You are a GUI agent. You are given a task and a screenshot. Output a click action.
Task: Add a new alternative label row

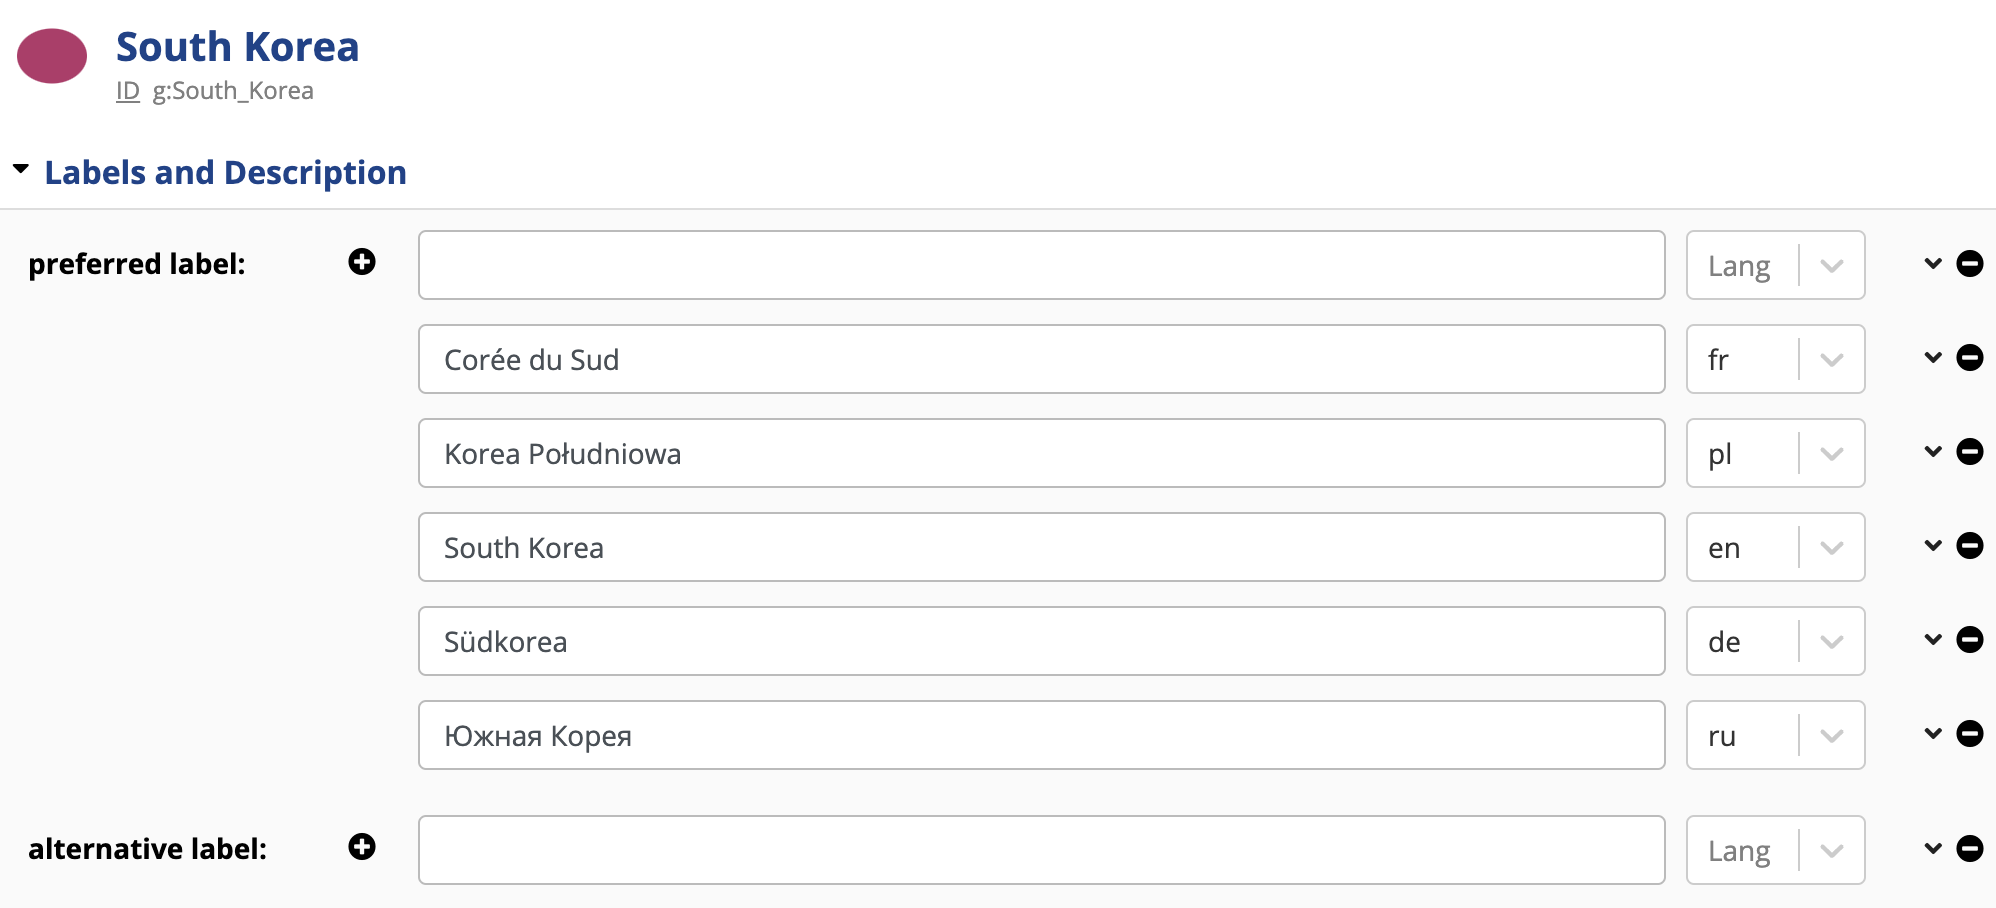point(362,847)
